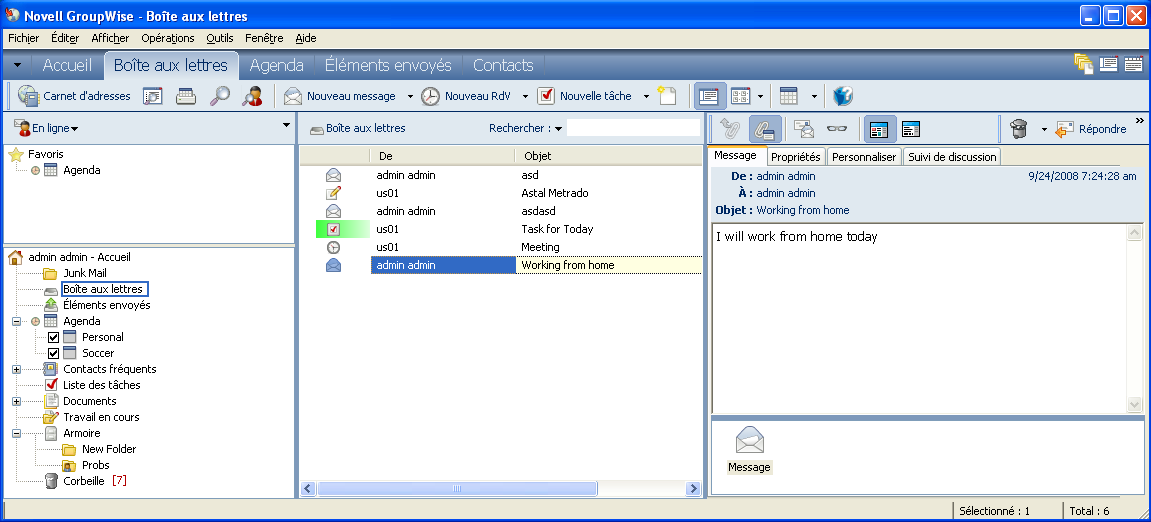This screenshot has height=522, width=1151.
Task: Select the Junk Mail folder
Action: pos(85,273)
